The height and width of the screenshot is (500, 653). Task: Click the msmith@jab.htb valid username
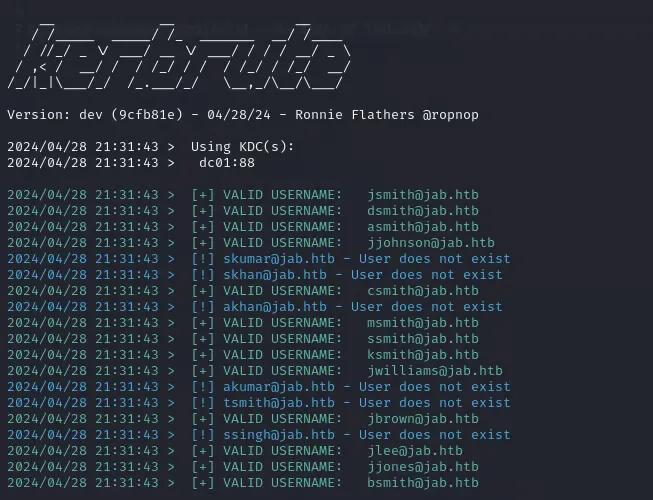[x=423, y=323]
